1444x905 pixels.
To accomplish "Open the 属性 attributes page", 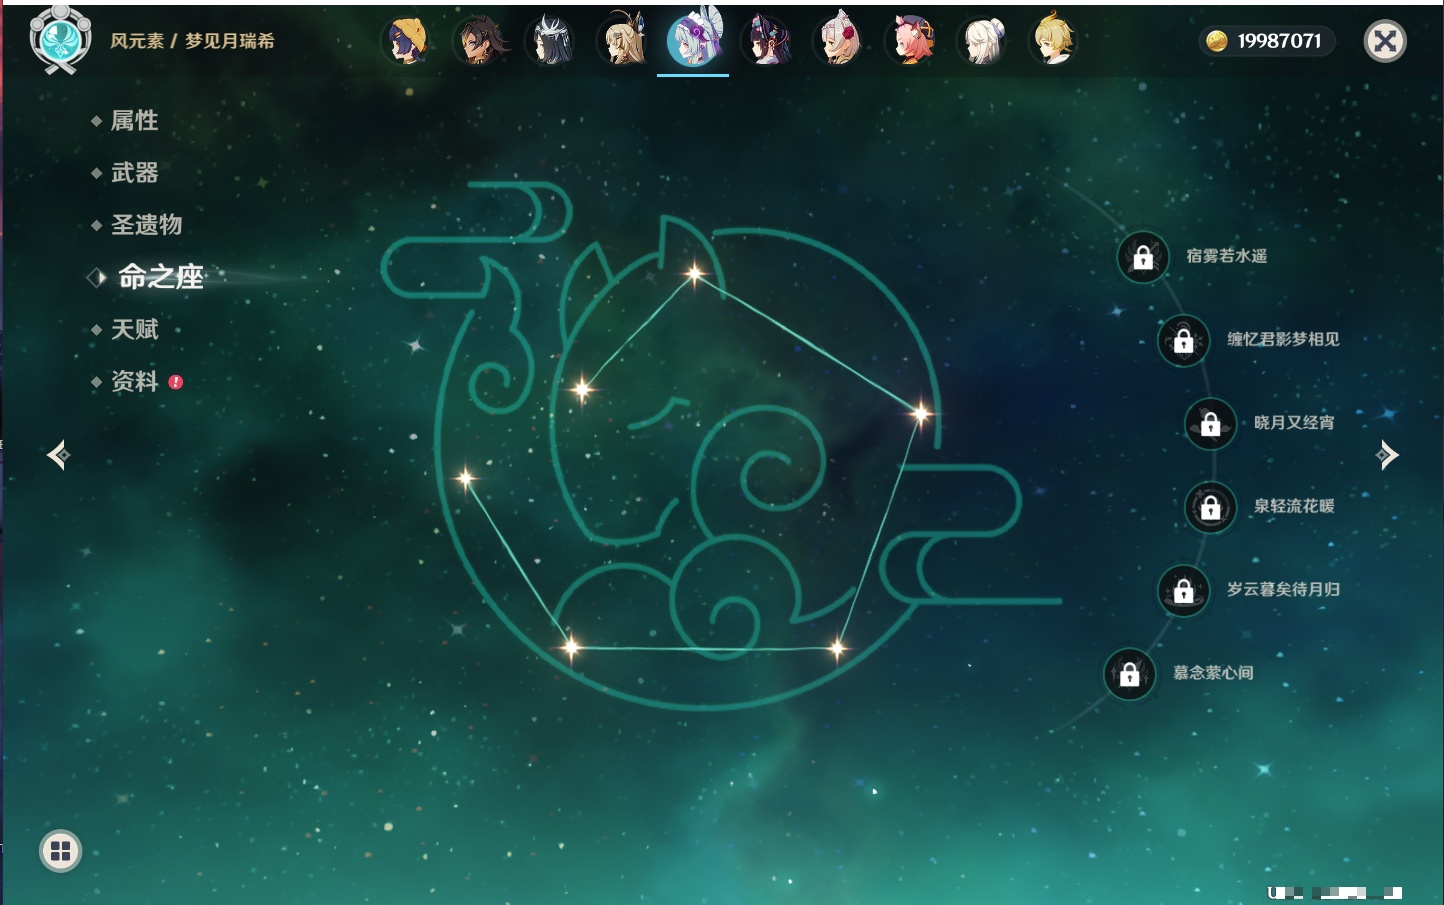I will tap(134, 121).
